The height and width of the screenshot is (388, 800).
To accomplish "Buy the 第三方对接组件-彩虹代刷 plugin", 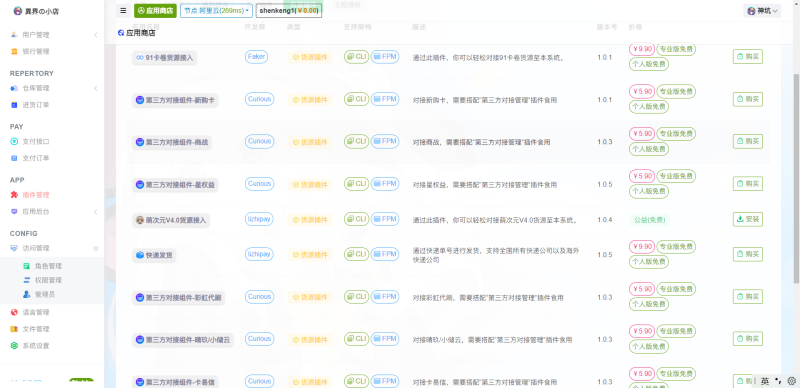I will point(748,297).
